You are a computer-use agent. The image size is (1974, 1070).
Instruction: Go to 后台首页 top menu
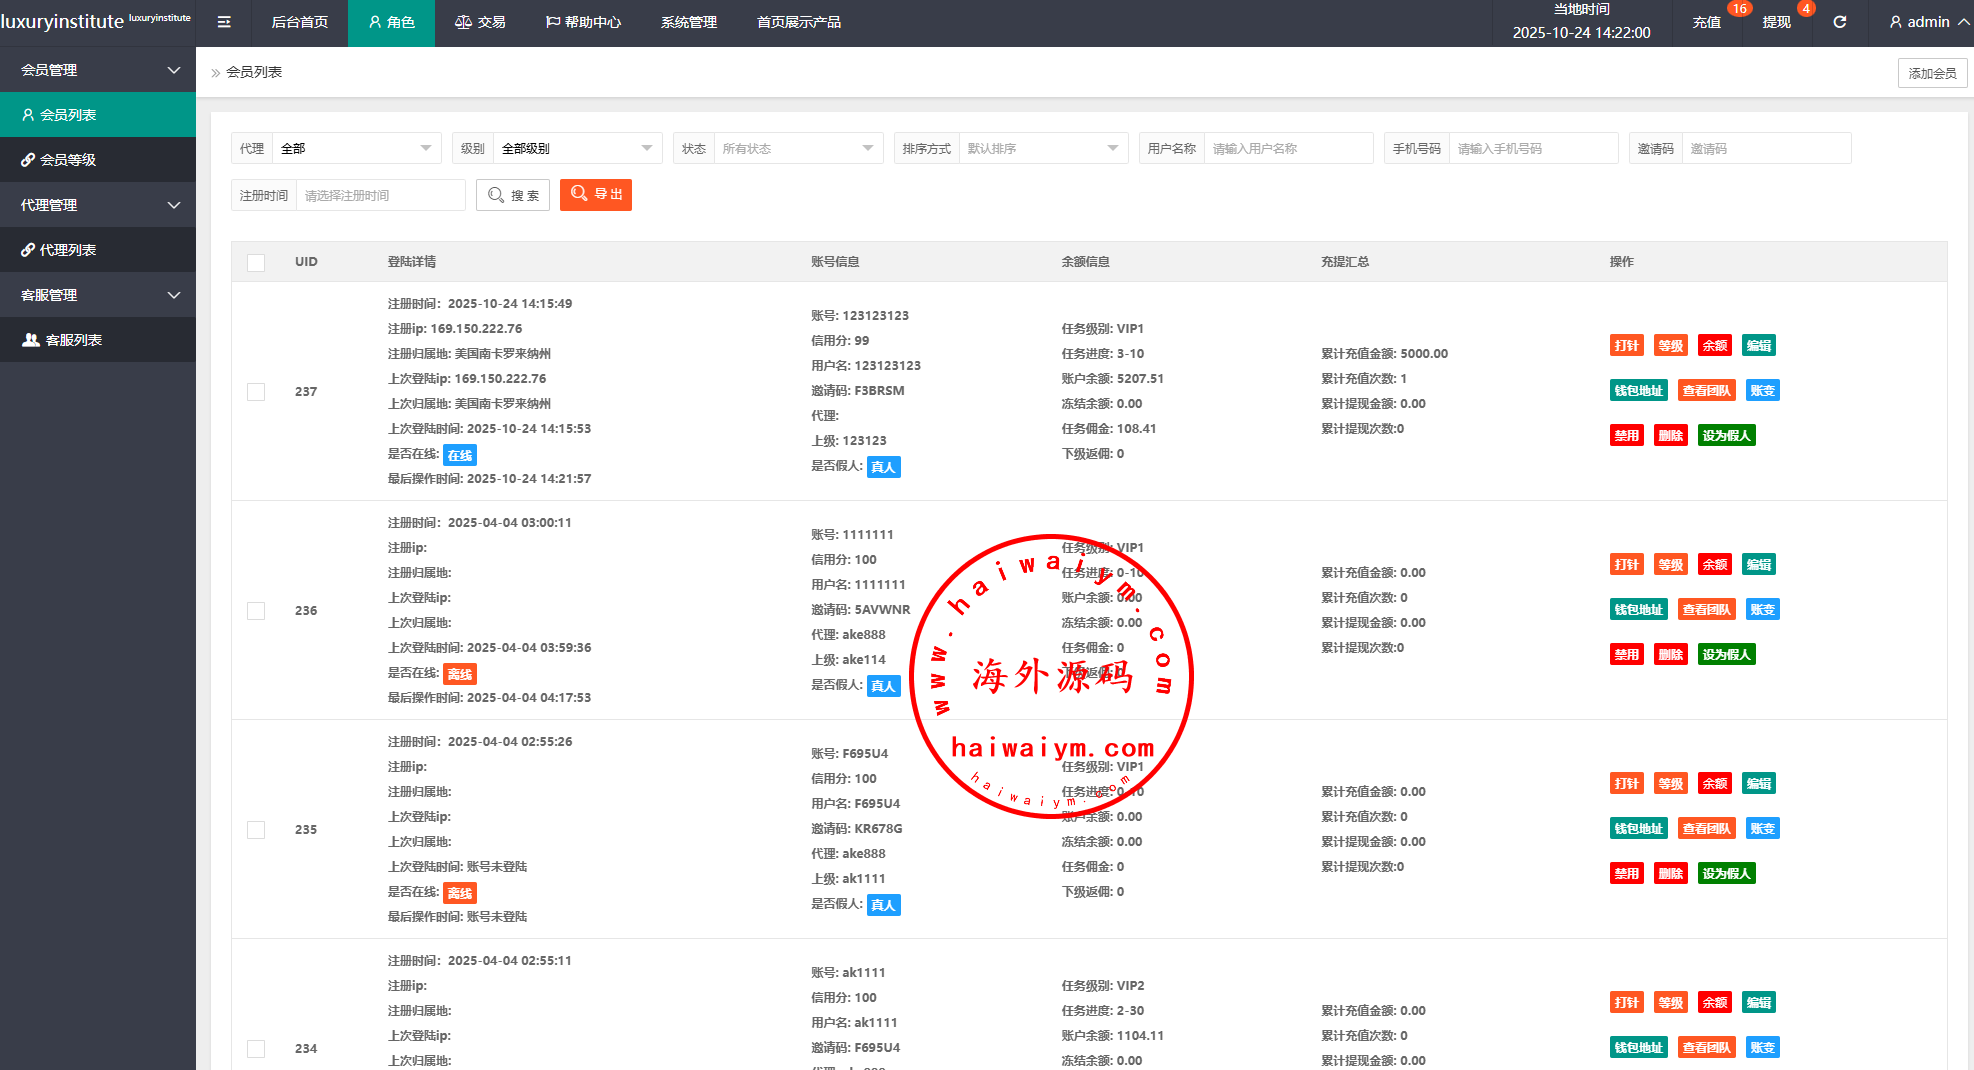pyautogui.click(x=300, y=22)
